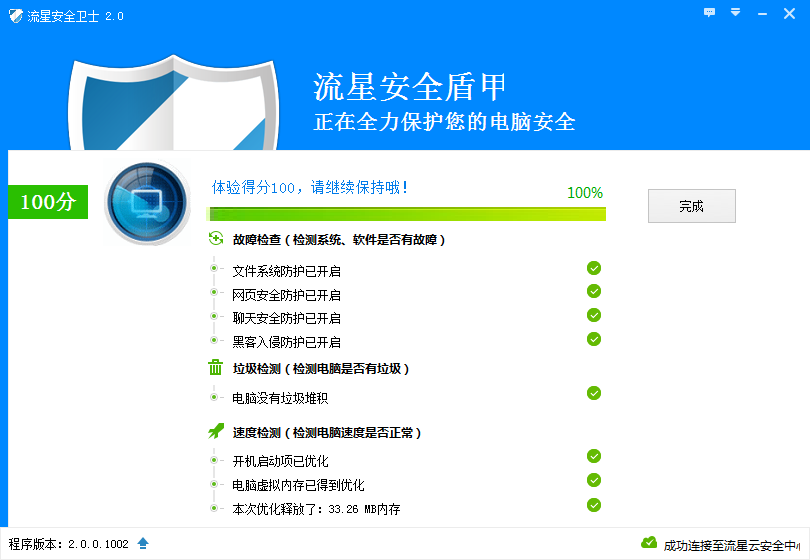Click the 程序版本 2.0.0.1002 text
The width and height of the screenshot is (810, 560).
(x=69, y=544)
